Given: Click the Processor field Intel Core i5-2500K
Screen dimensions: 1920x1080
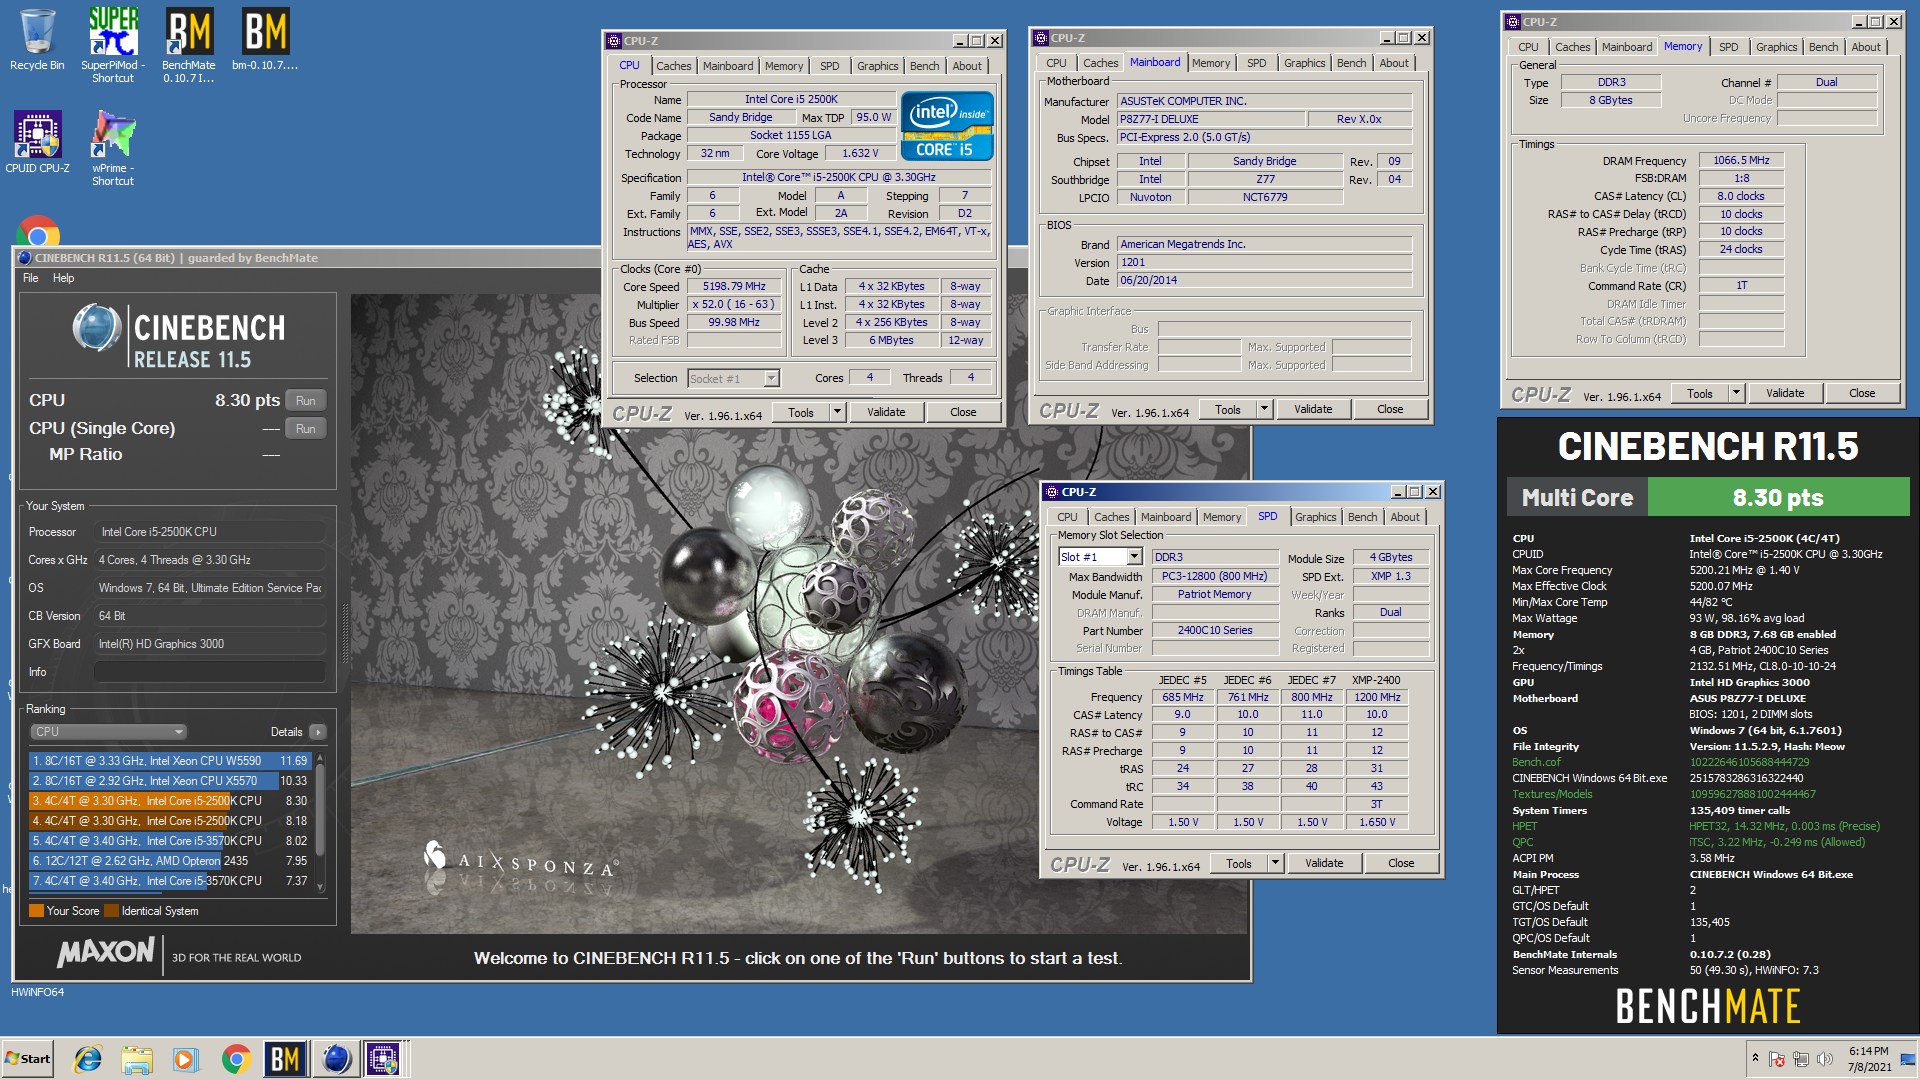Looking at the screenshot, I should click(210, 532).
